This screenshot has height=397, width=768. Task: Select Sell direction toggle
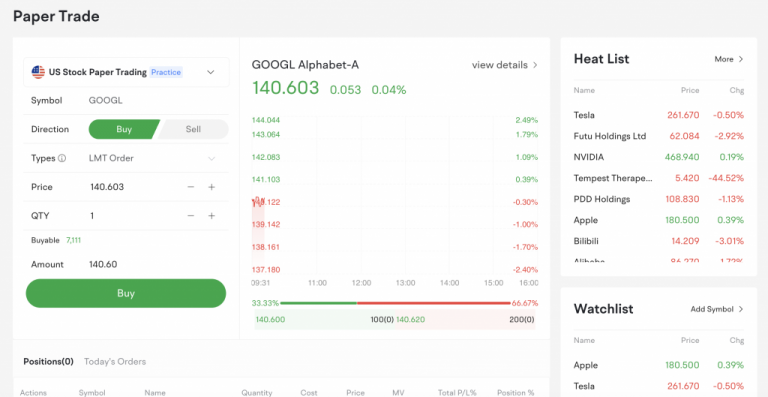(x=193, y=129)
